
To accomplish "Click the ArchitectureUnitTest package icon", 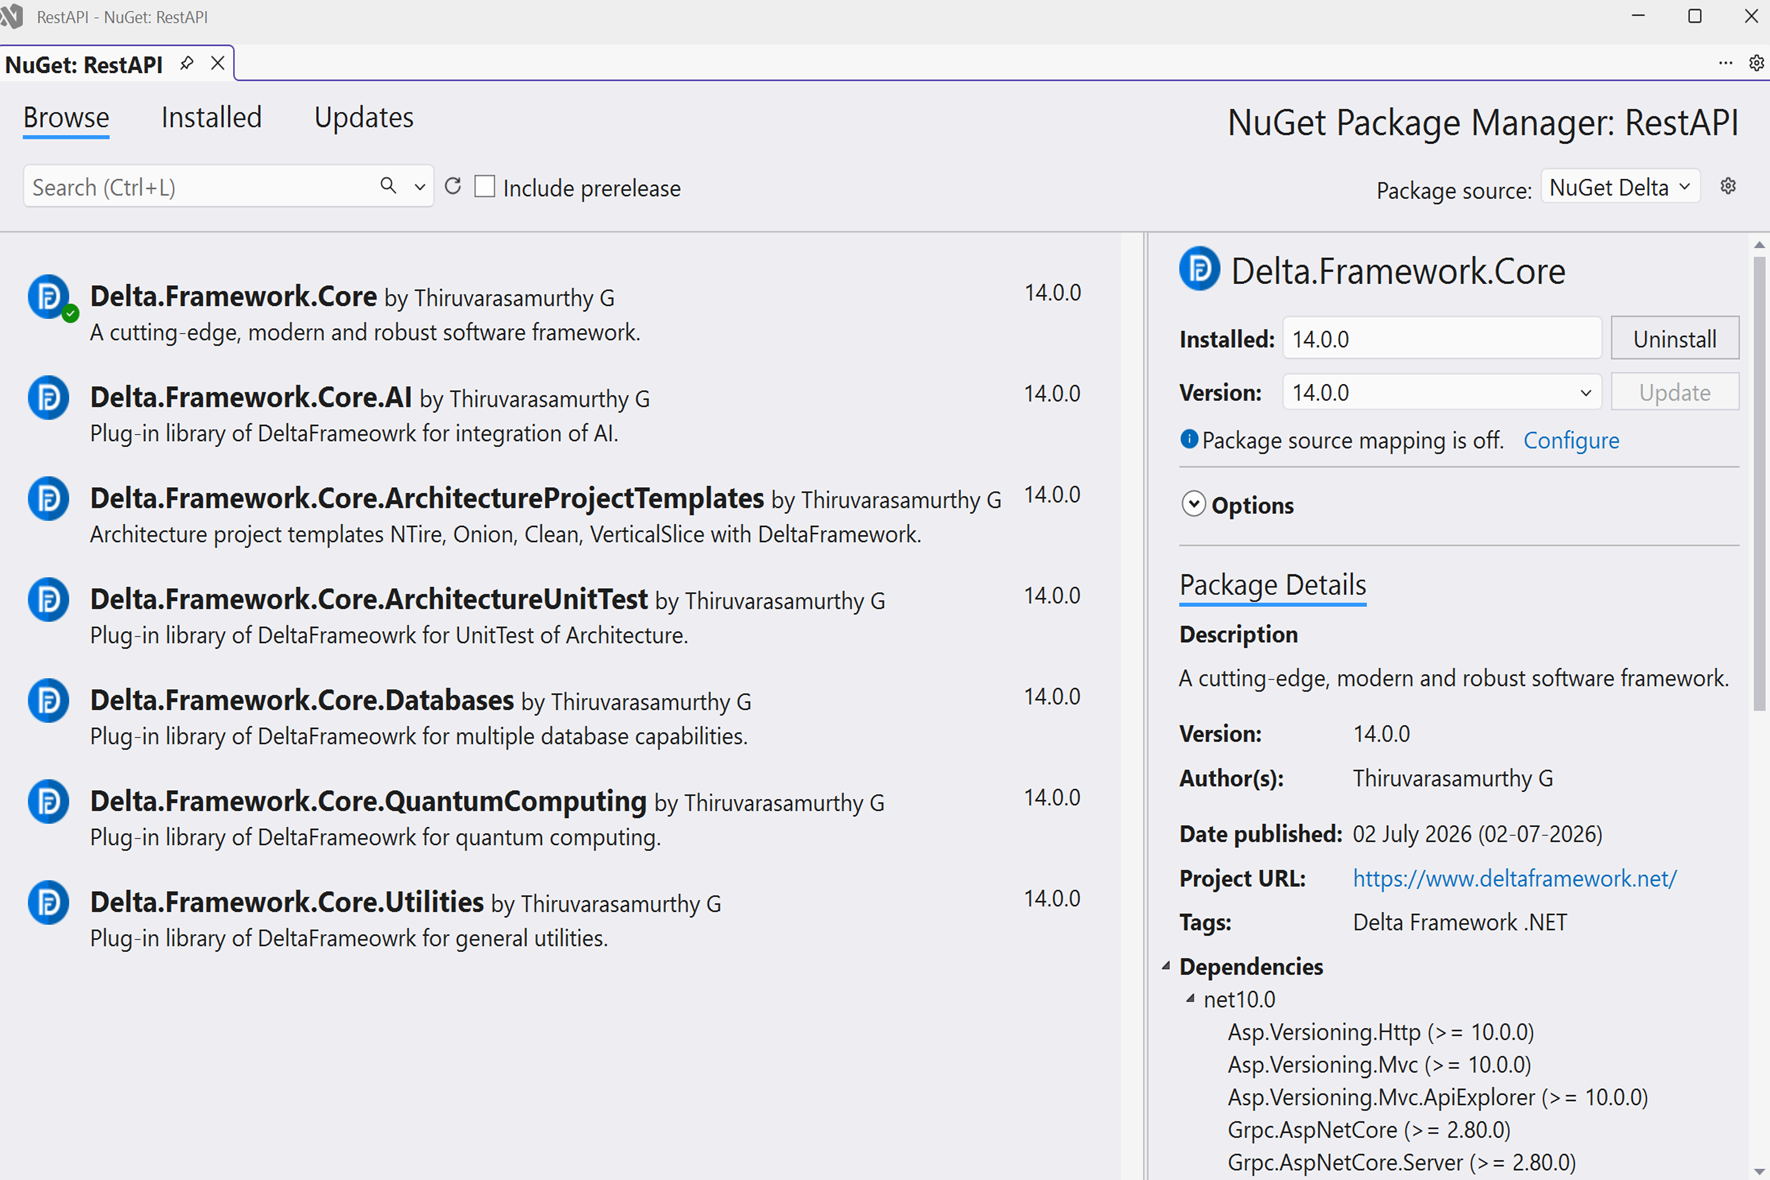I will tap(48, 599).
